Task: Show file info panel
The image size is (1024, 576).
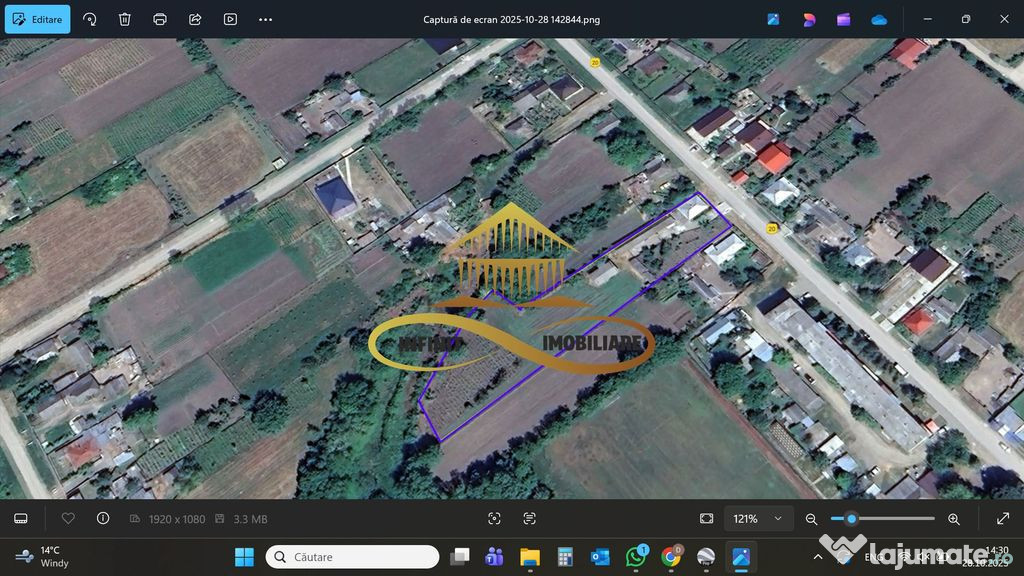Action: coord(103,519)
